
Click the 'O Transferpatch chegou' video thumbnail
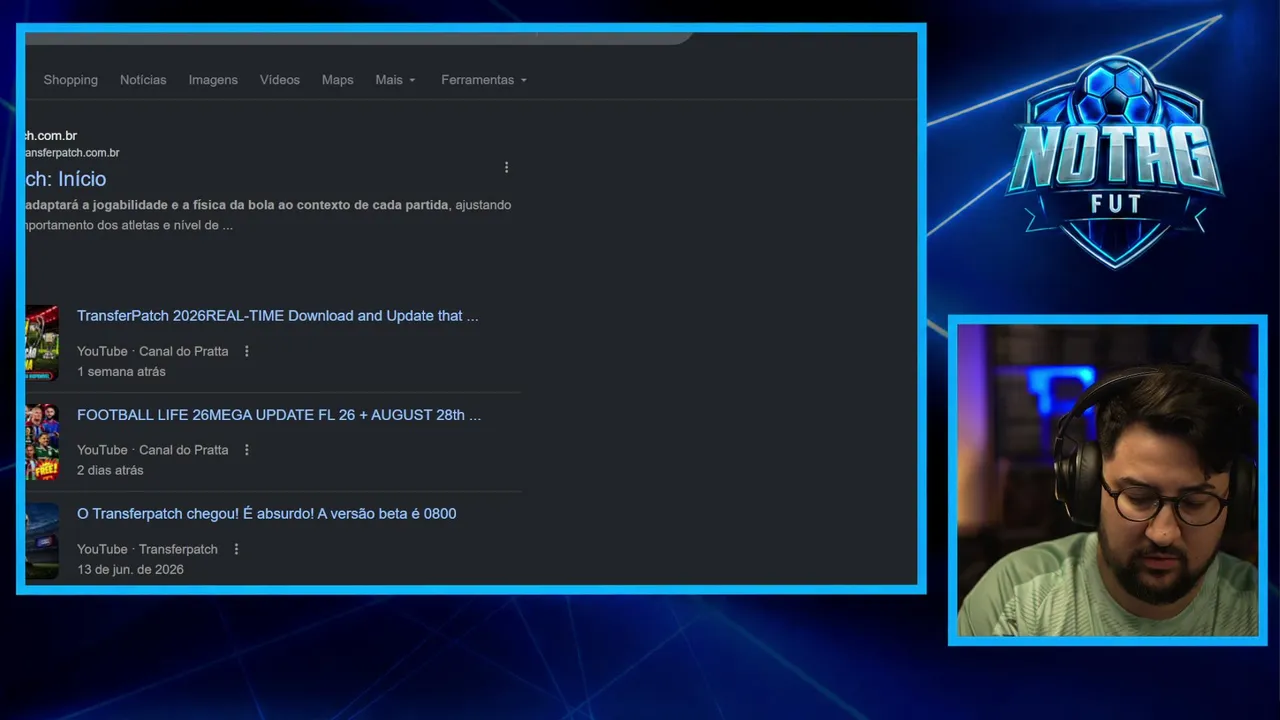(x=42, y=541)
